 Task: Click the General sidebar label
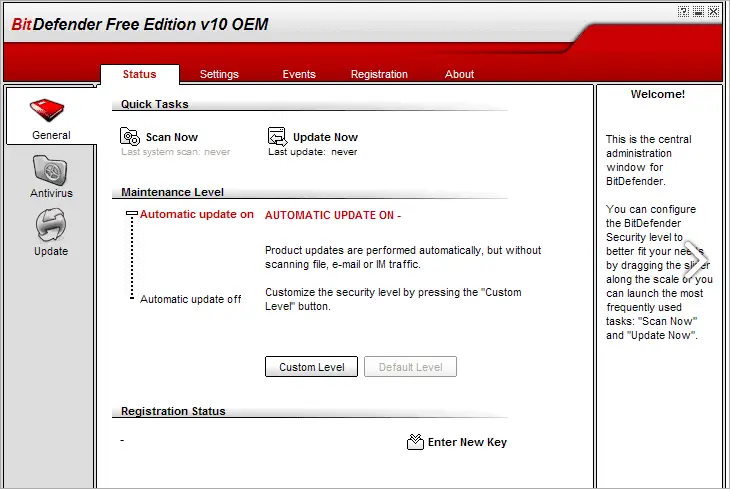tap(51, 136)
